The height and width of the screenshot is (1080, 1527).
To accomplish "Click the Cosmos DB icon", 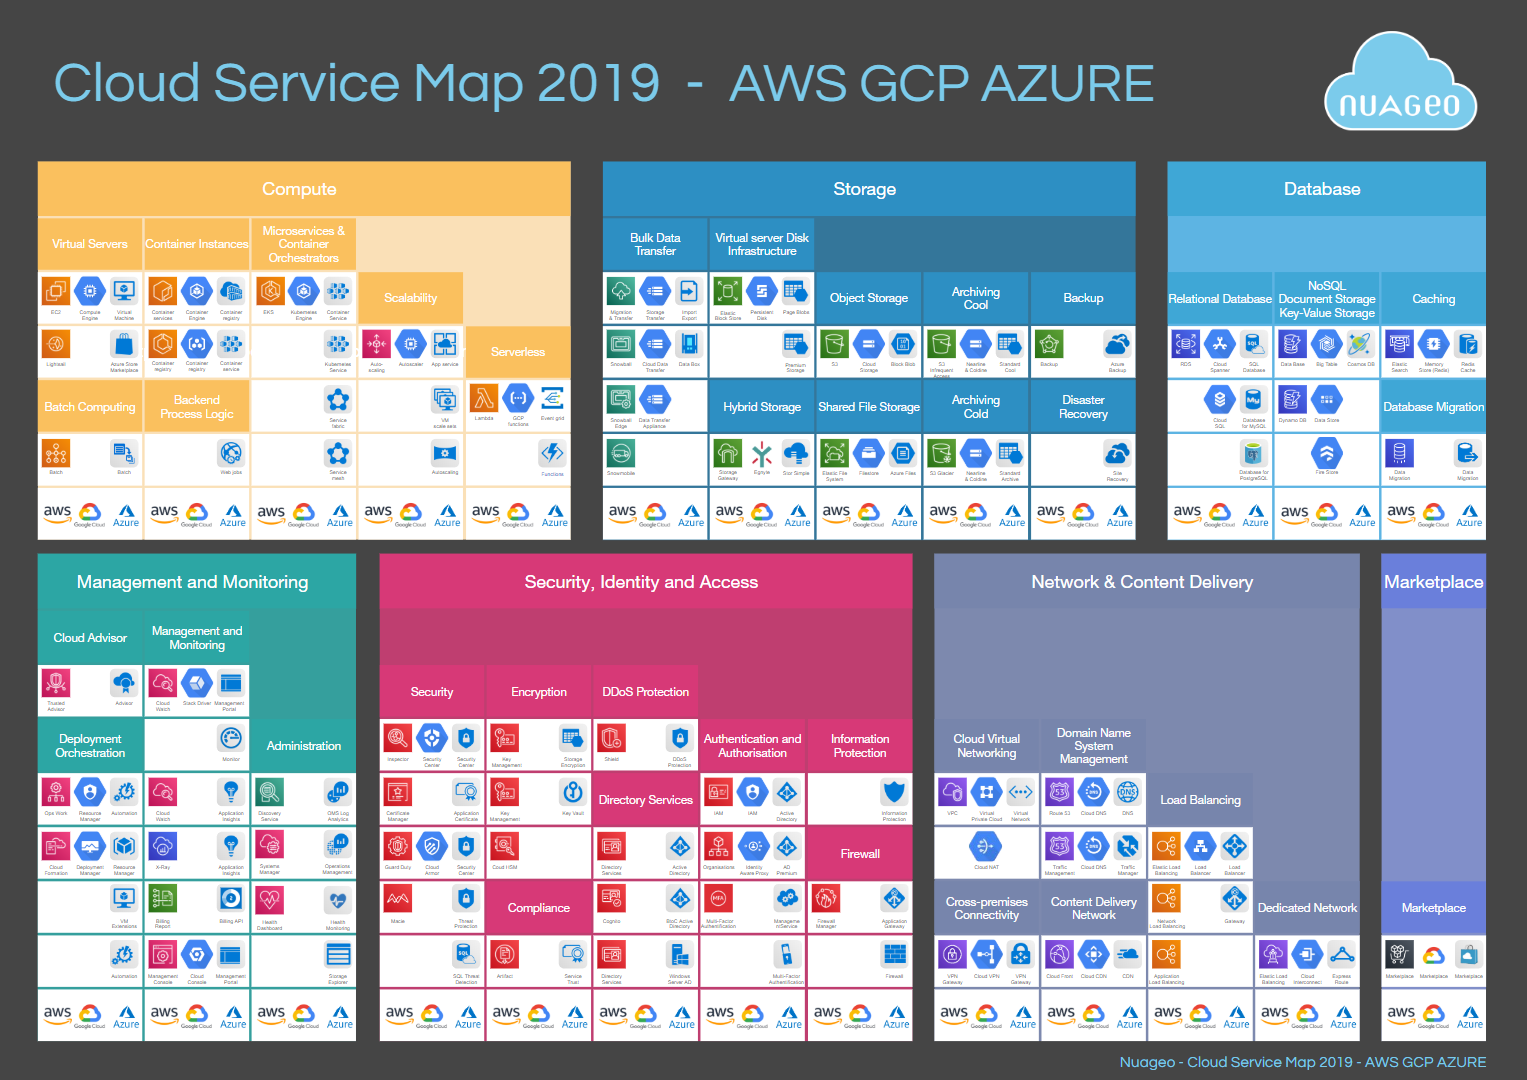I will click(1360, 345).
